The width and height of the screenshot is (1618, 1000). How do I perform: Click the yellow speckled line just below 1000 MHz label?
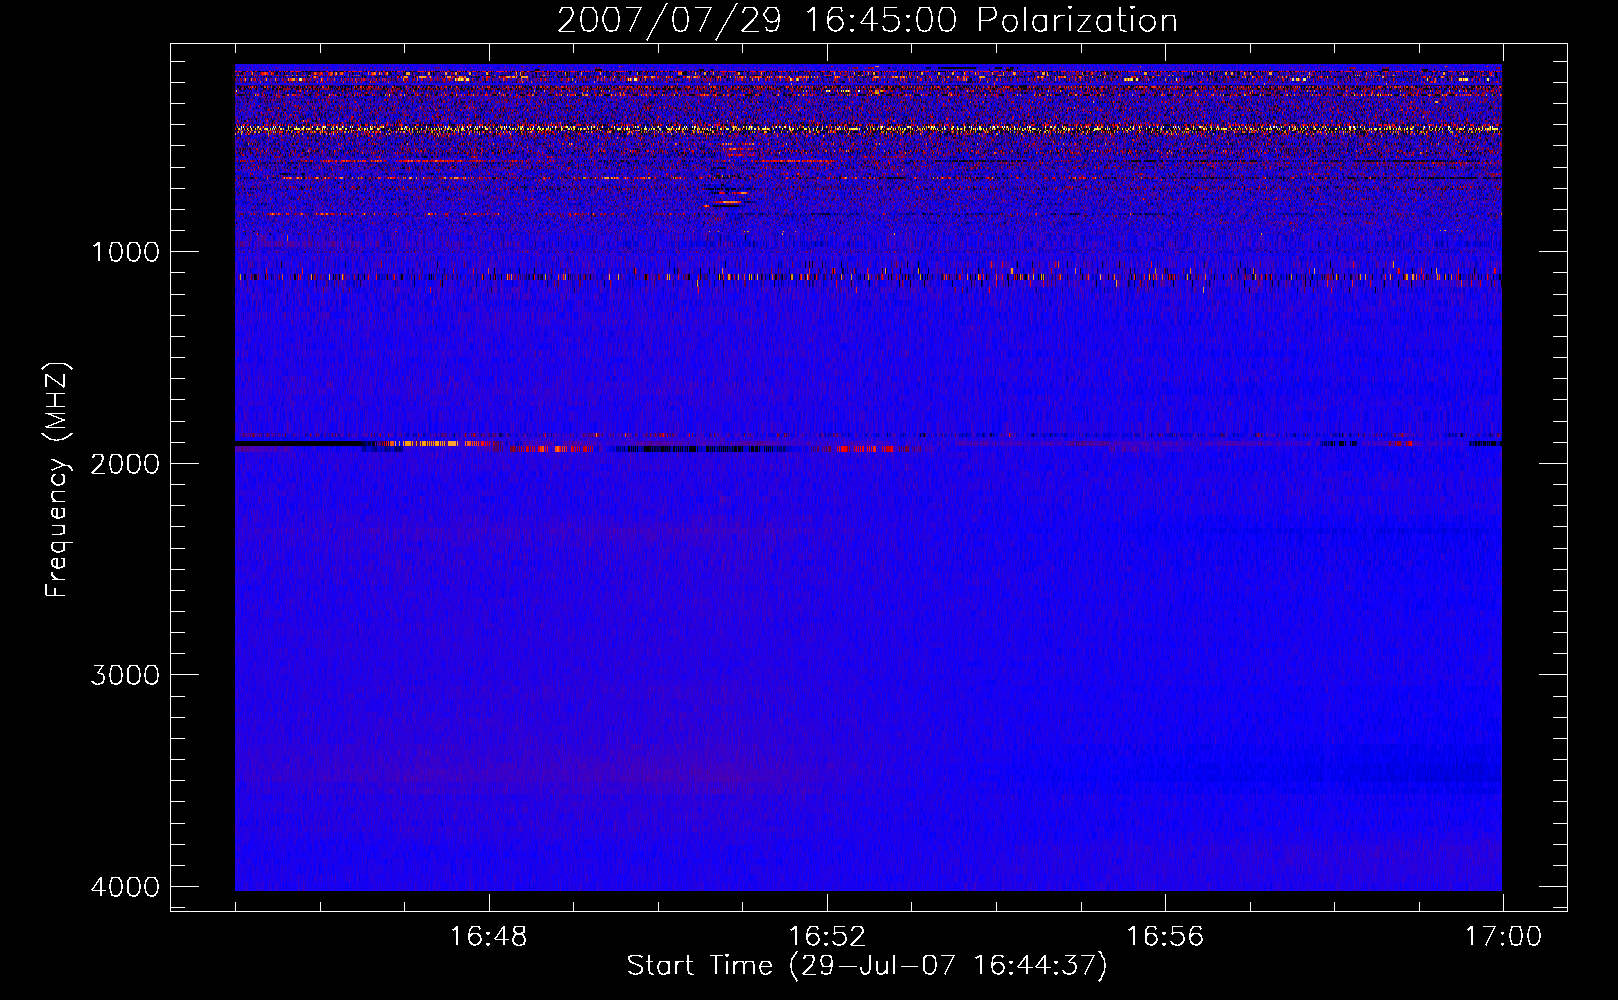868,276
